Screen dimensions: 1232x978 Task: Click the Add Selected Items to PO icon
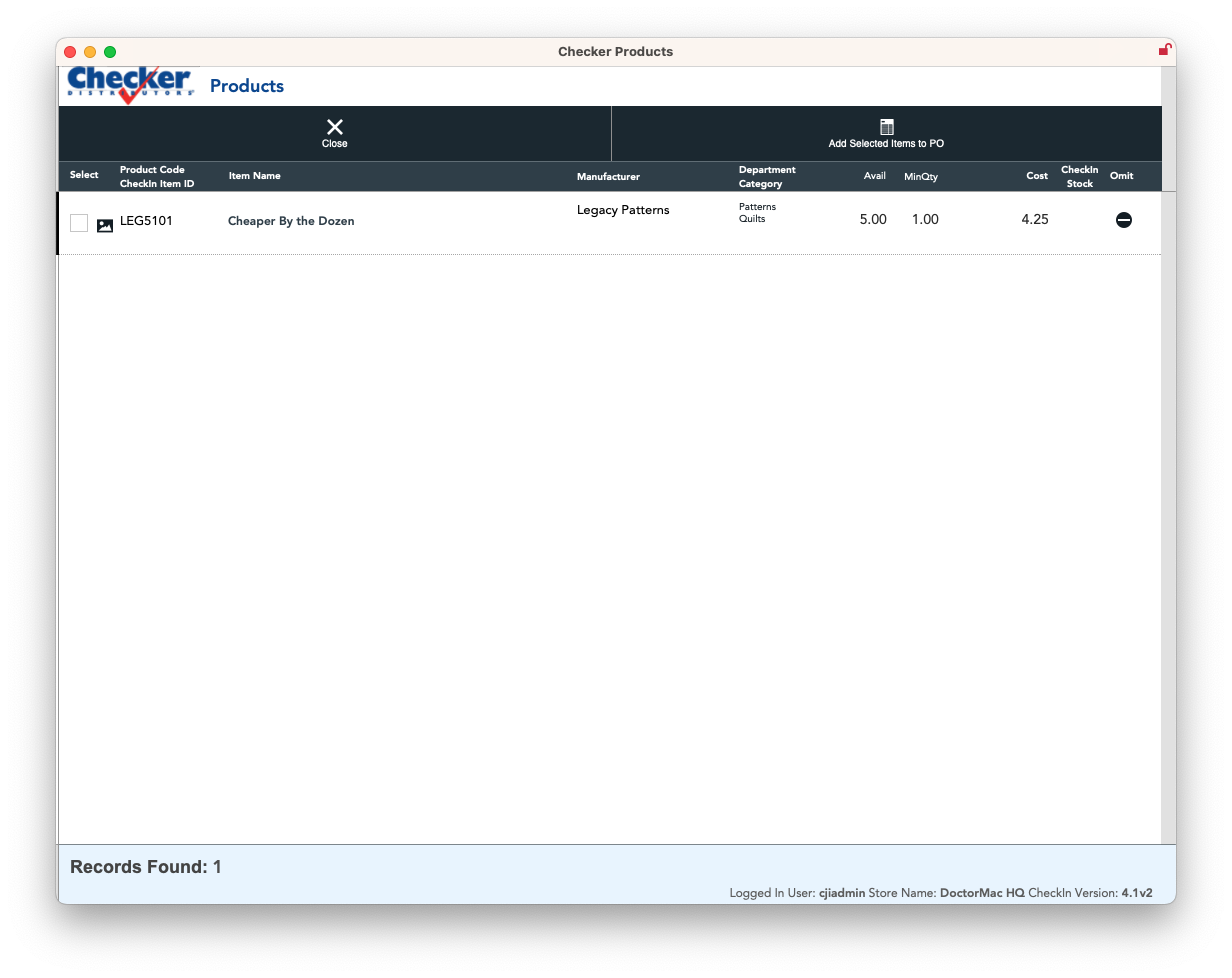886,127
